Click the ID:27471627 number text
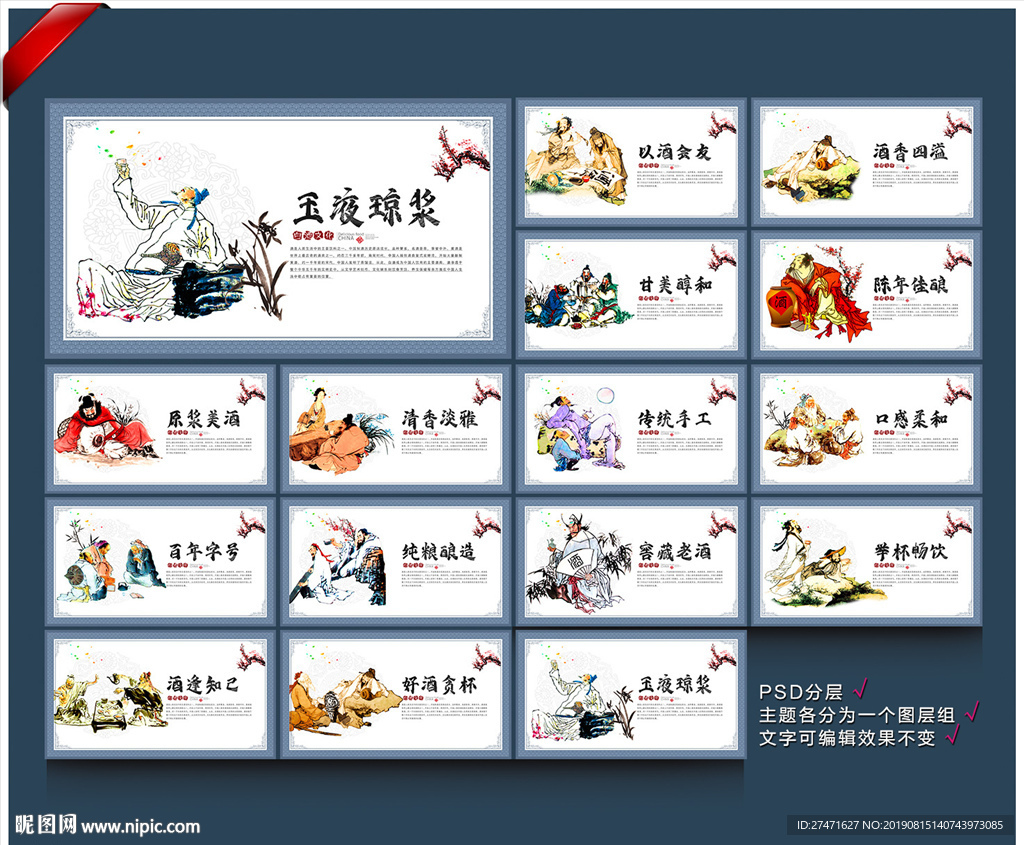The image size is (1024, 845). [827, 825]
